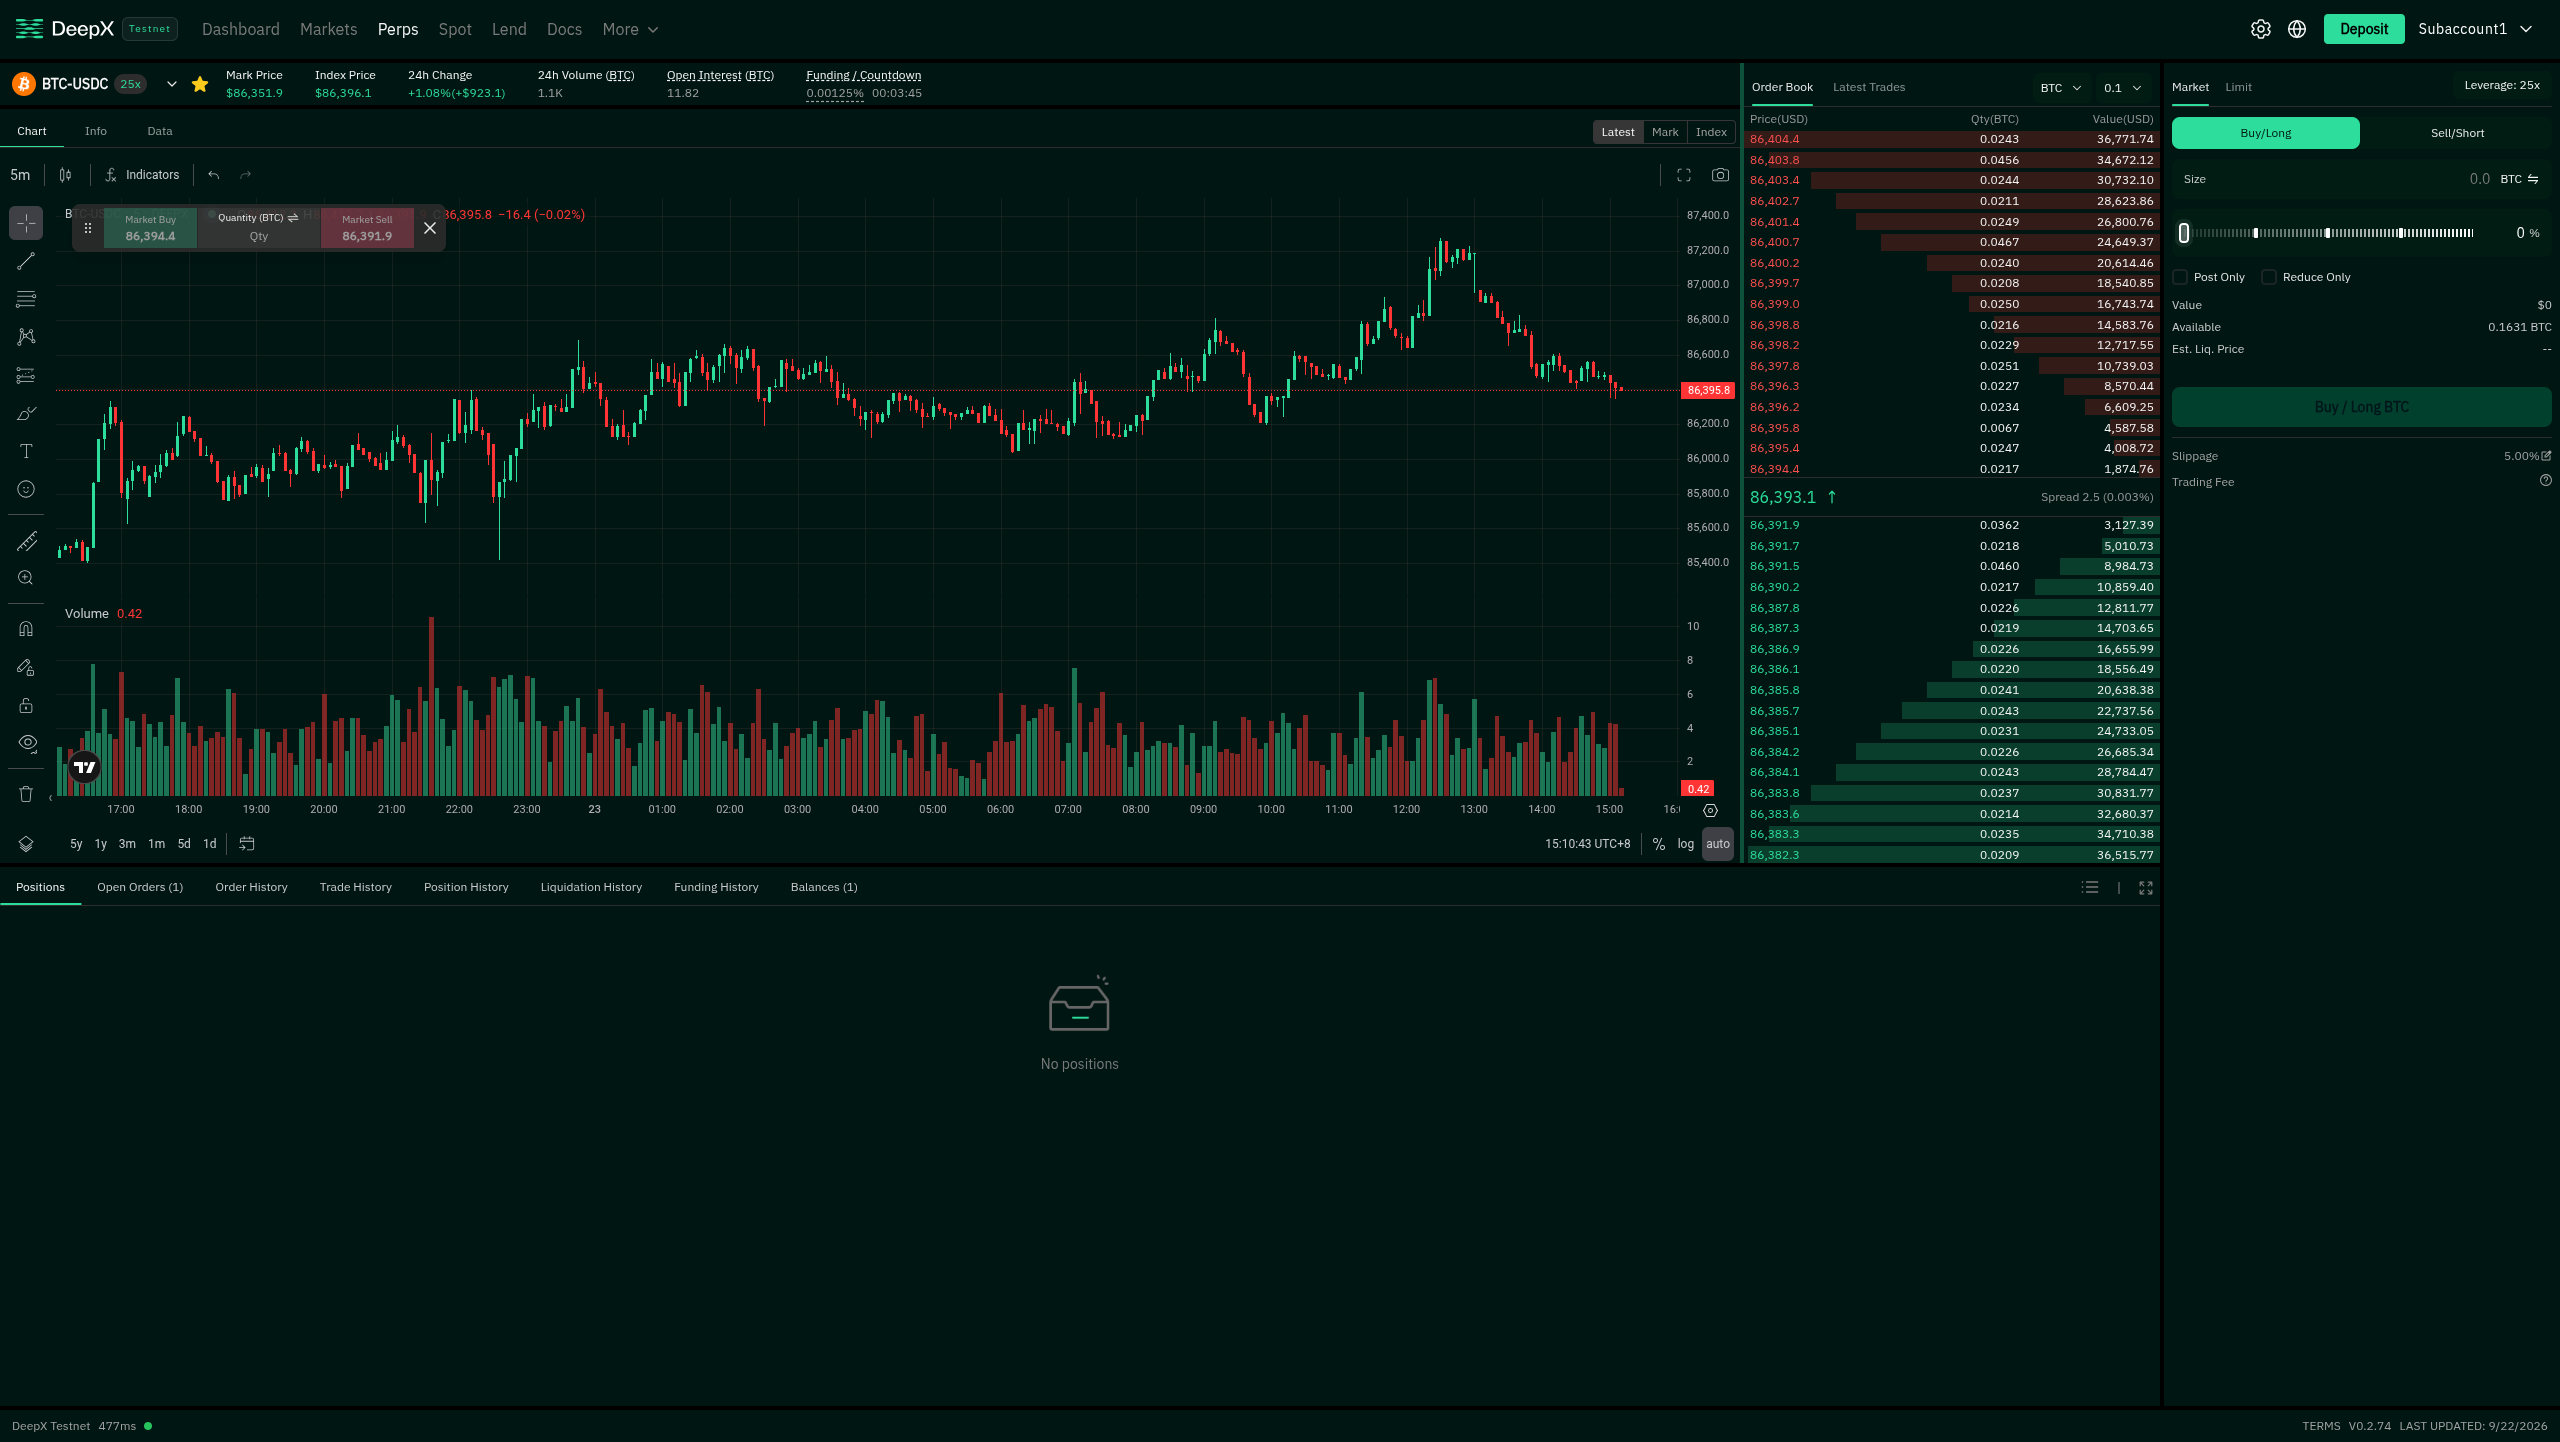Viewport: 2560px width, 1442px height.
Task: Toggle BTC-USDC favorite star
Action: pyautogui.click(x=200, y=84)
